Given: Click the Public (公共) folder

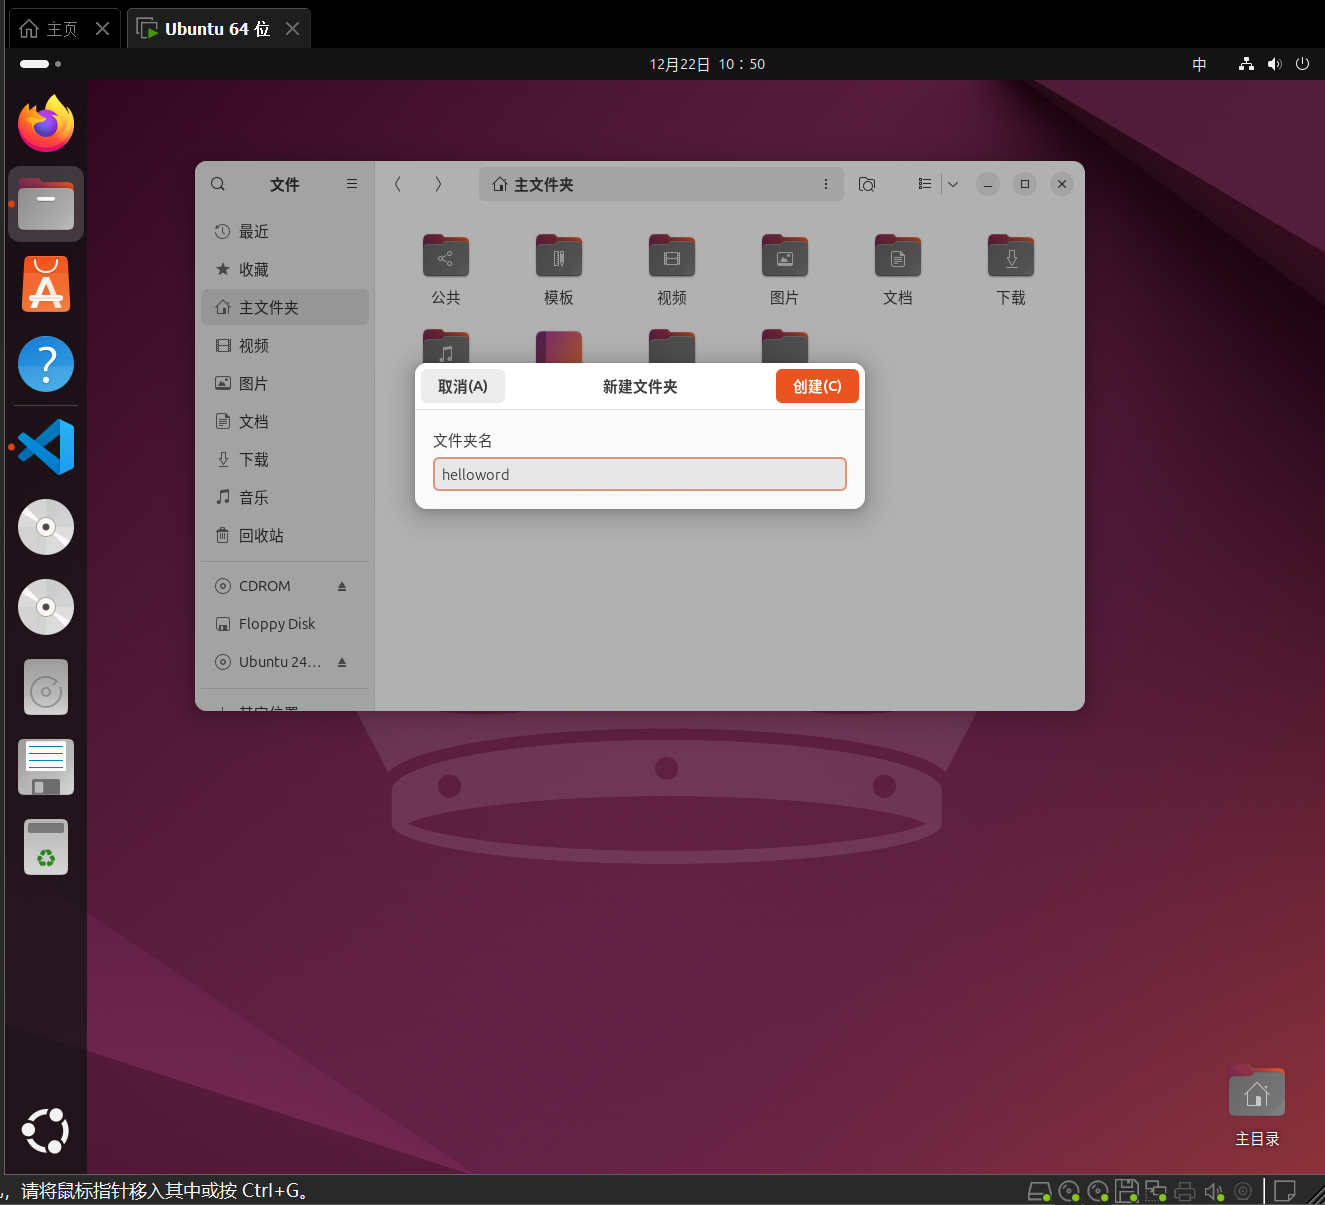Looking at the screenshot, I should 446,270.
